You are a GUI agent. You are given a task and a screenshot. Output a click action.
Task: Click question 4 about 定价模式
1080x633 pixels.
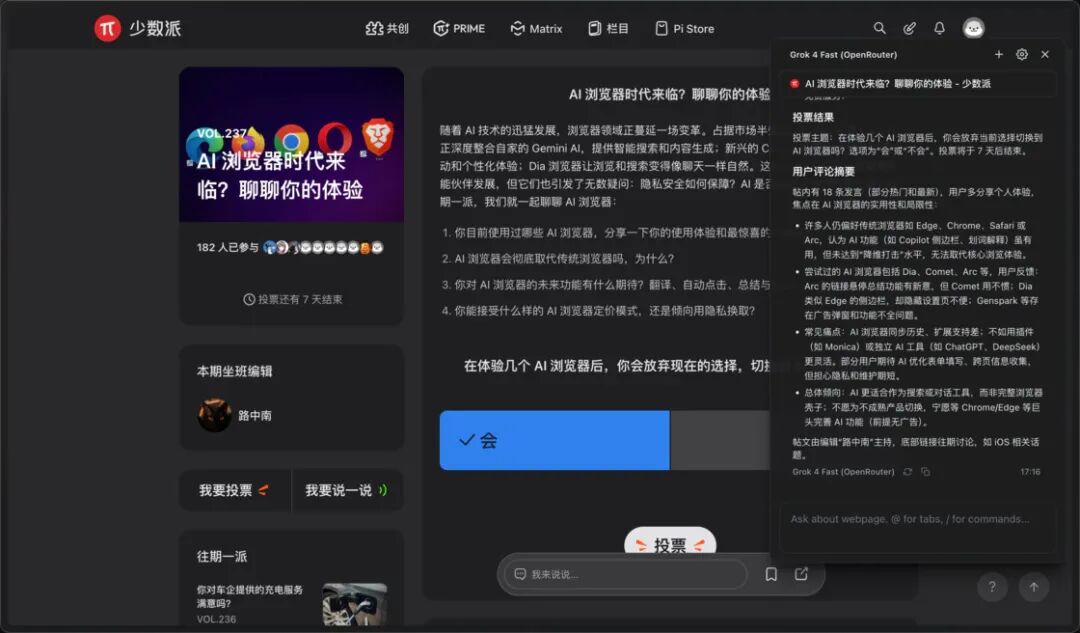click(x=598, y=311)
